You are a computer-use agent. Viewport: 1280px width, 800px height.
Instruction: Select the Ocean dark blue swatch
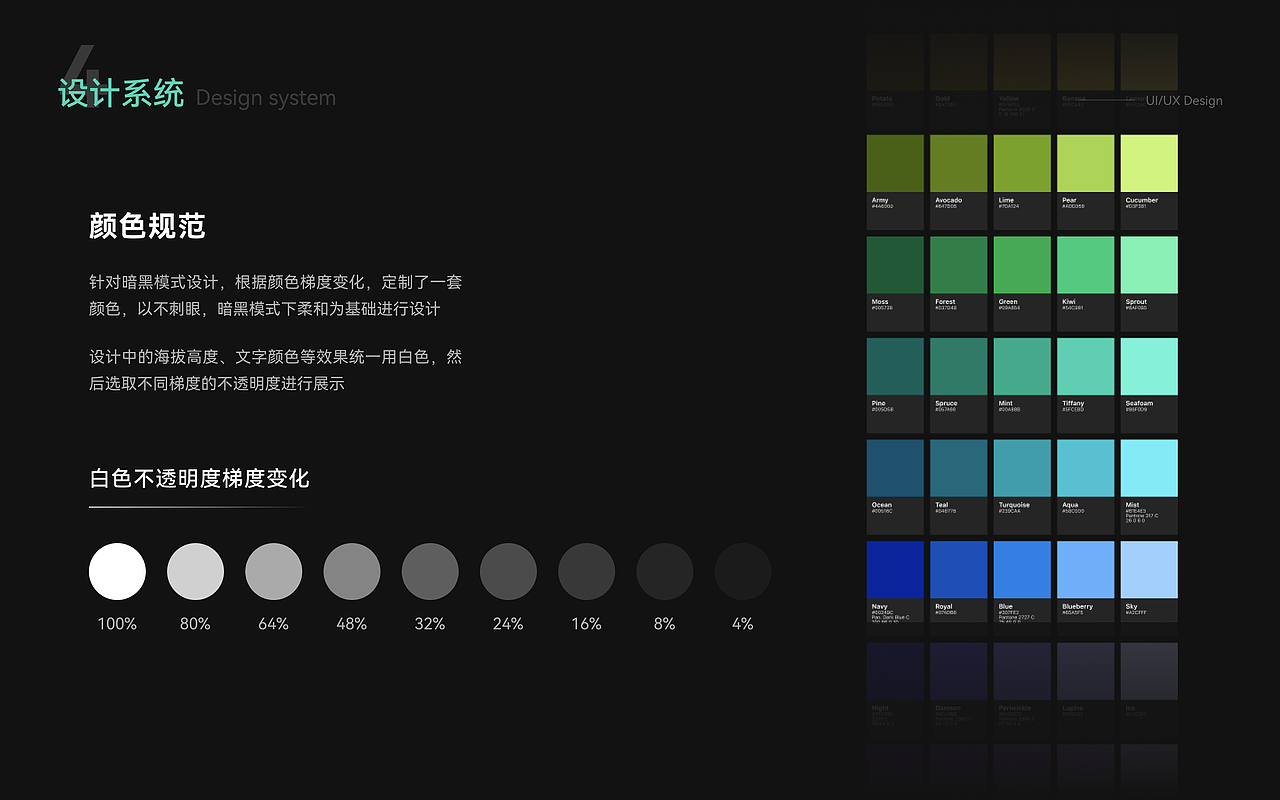click(x=895, y=468)
